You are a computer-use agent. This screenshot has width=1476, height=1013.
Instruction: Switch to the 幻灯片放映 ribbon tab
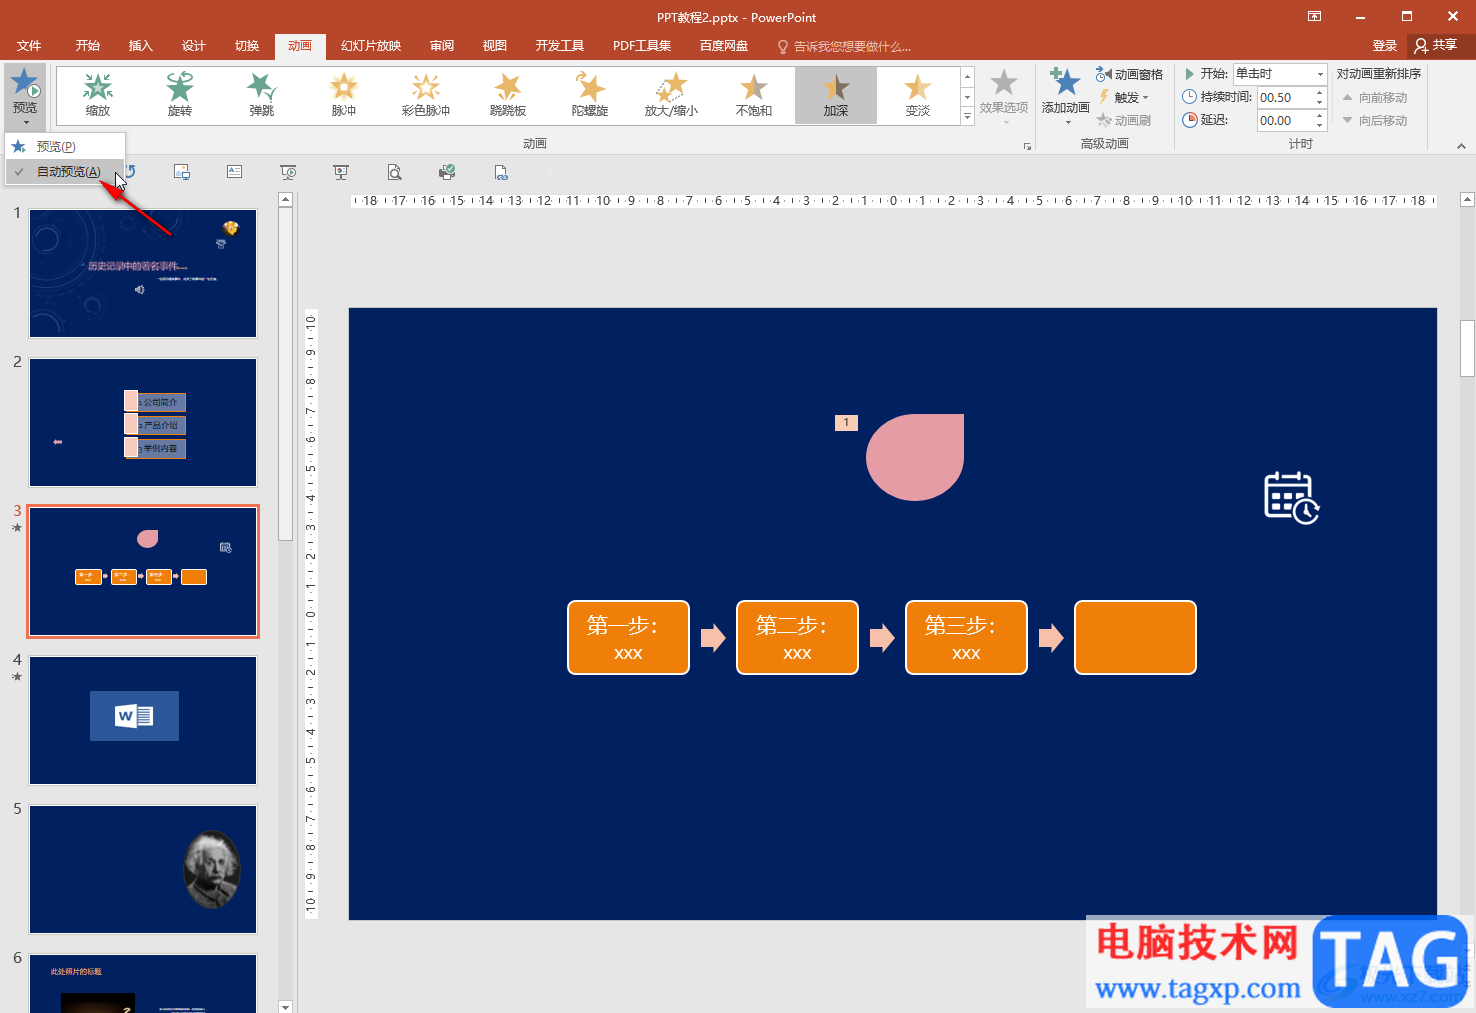[371, 46]
